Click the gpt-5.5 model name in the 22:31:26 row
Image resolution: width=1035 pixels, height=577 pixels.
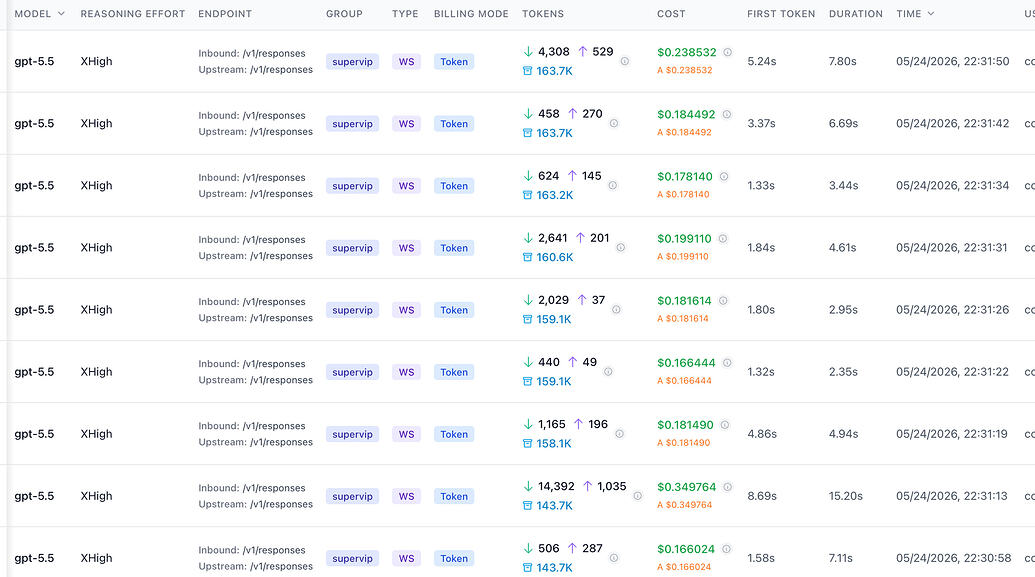[34, 310]
